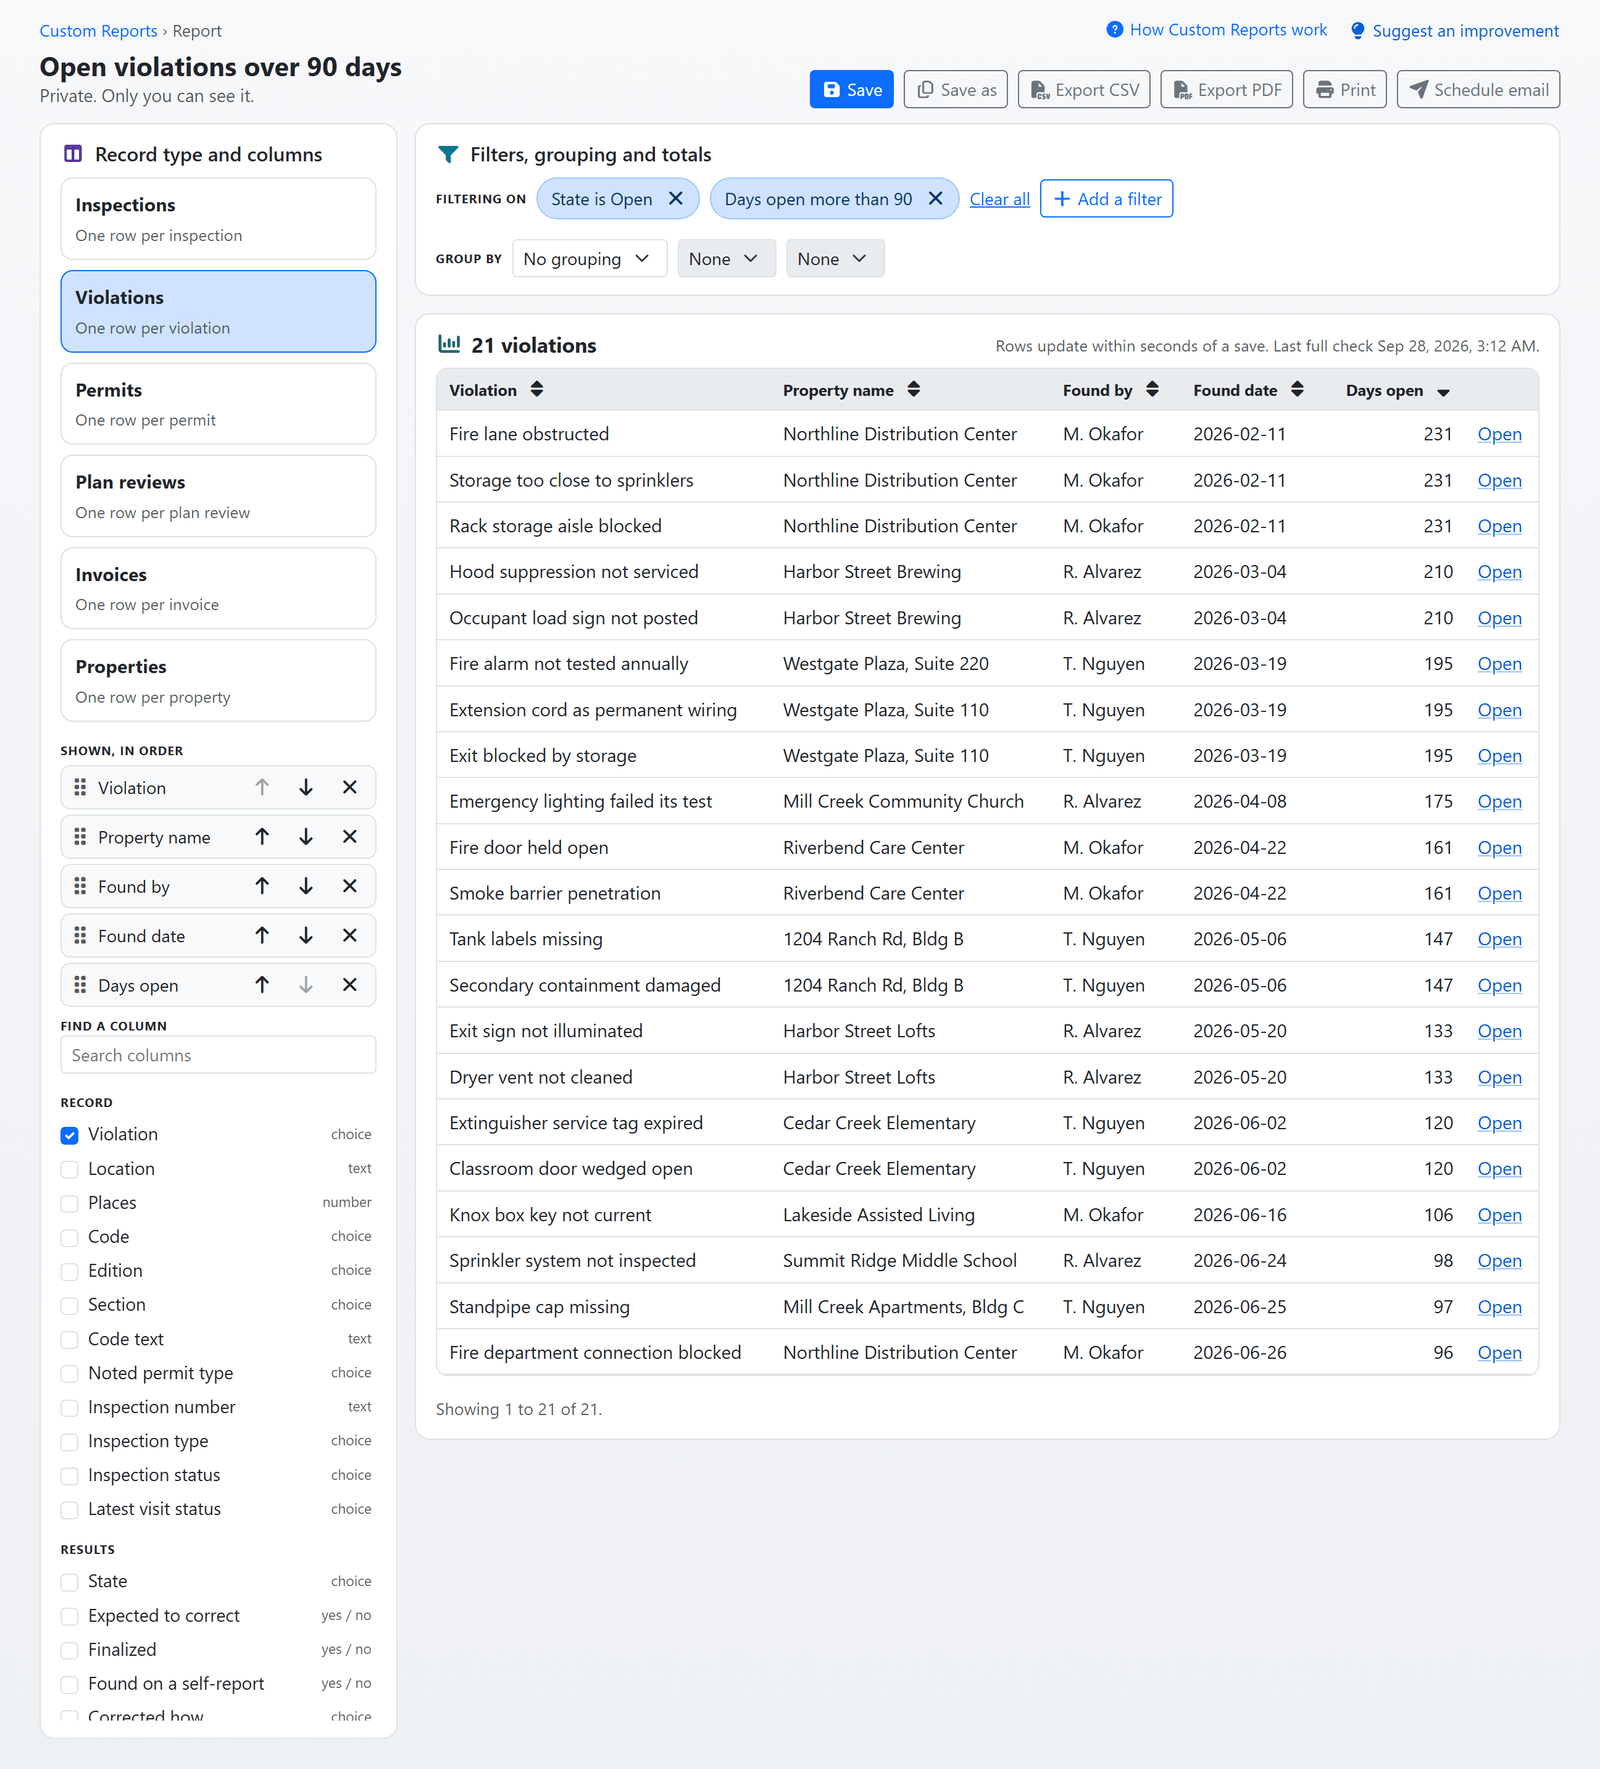Save the report
Viewport: 1600px width, 1769px height.
[852, 89]
